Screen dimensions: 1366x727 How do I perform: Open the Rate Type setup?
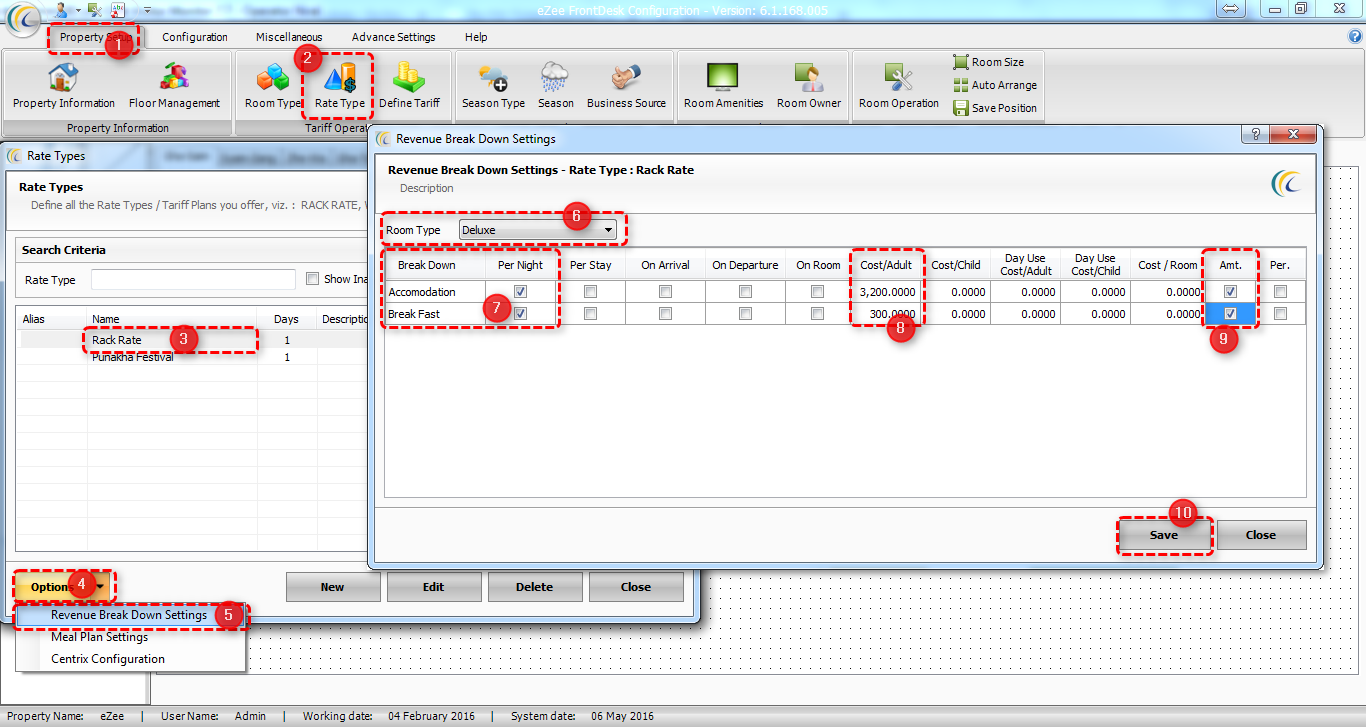point(340,86)
